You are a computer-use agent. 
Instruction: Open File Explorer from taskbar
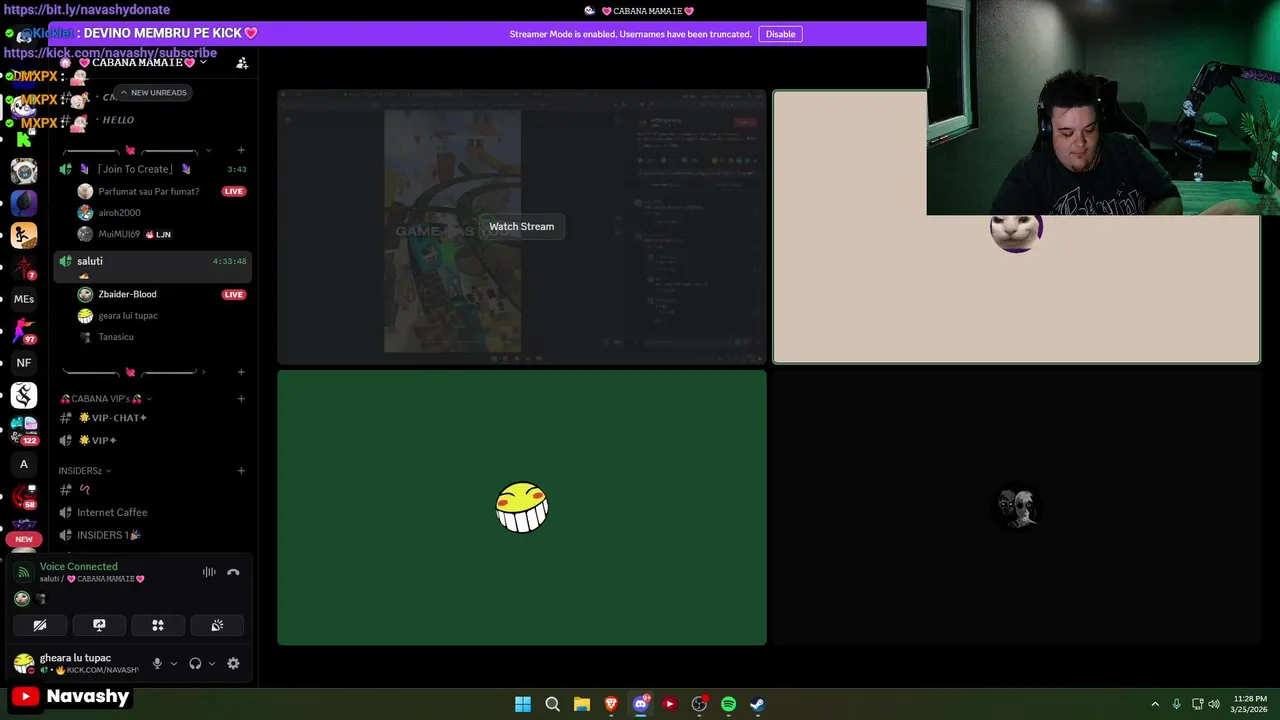pyautogui.click(x=581, y=704)
